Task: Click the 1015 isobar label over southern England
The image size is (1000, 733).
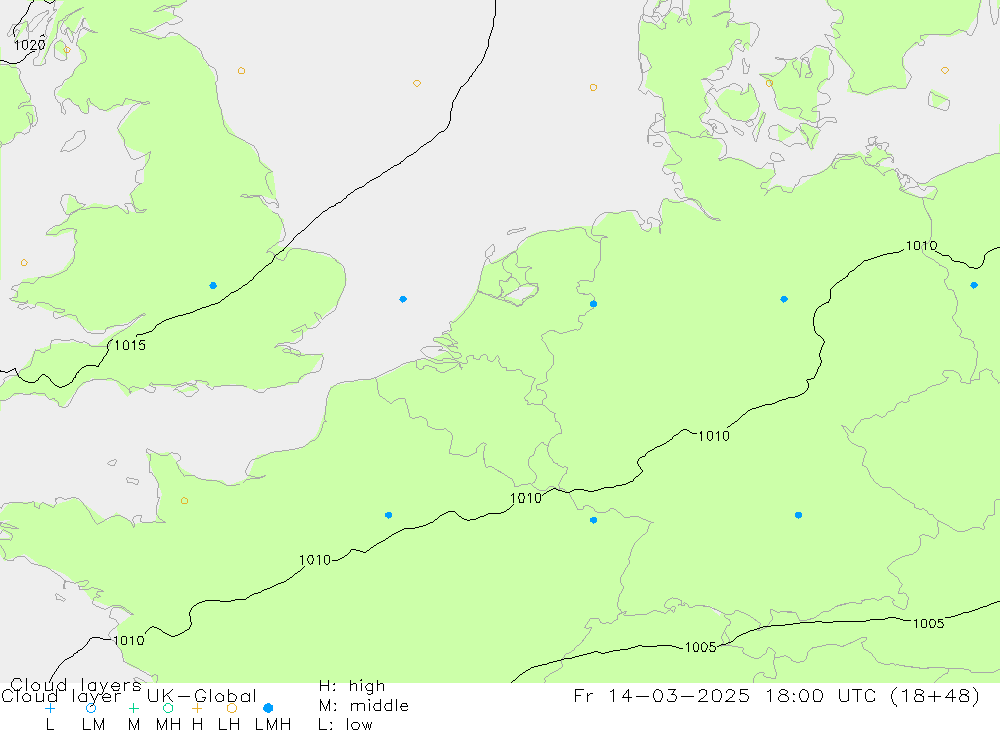Action: 130,346
